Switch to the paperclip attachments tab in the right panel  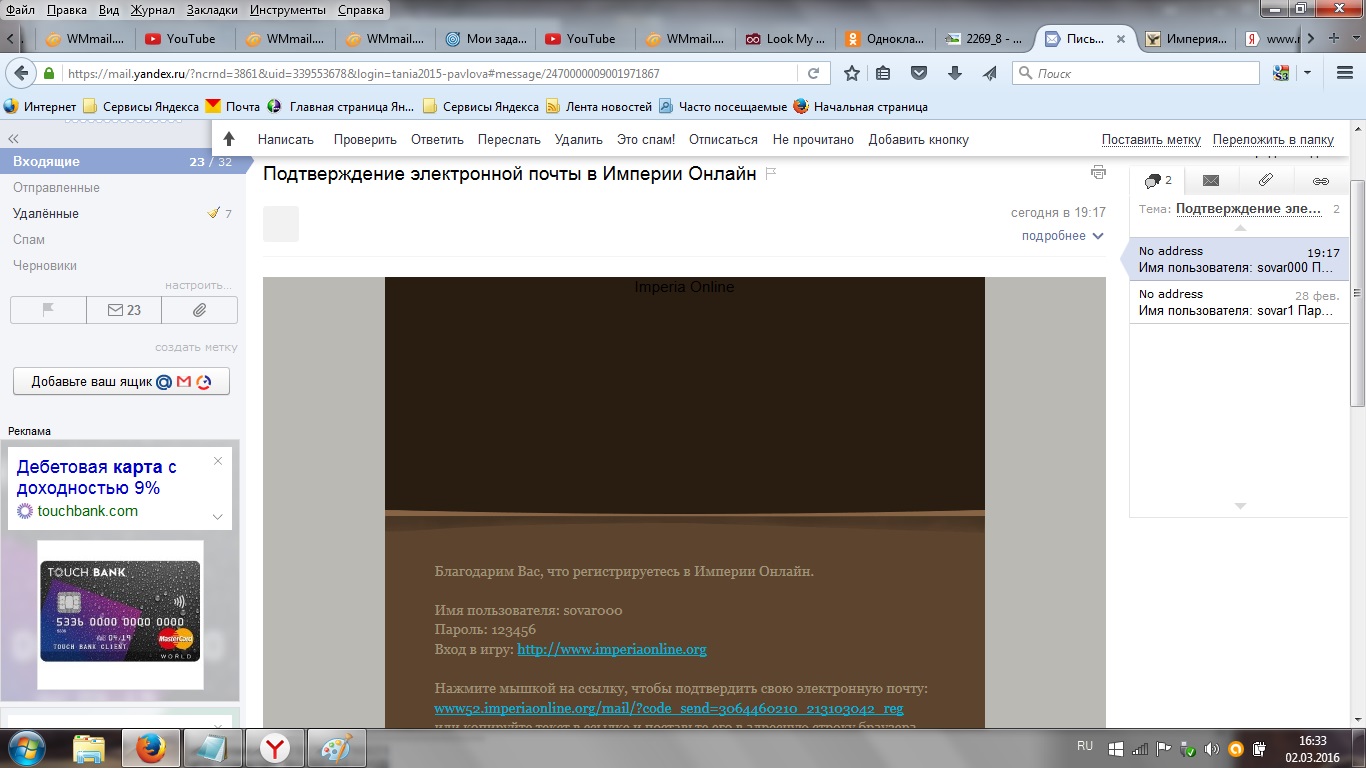[1265, 181]
